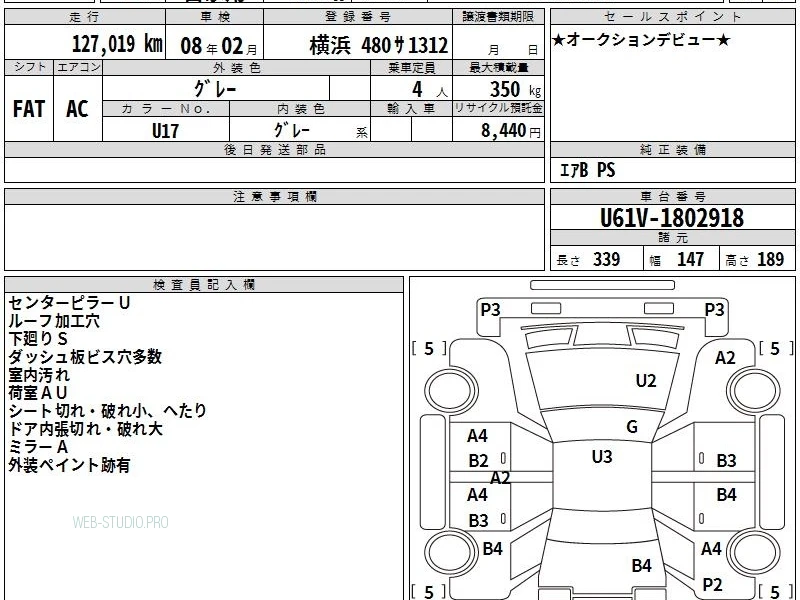Screen dimensions: 800x600
Task: Click the シフト header
Action: tap(29, 67)
